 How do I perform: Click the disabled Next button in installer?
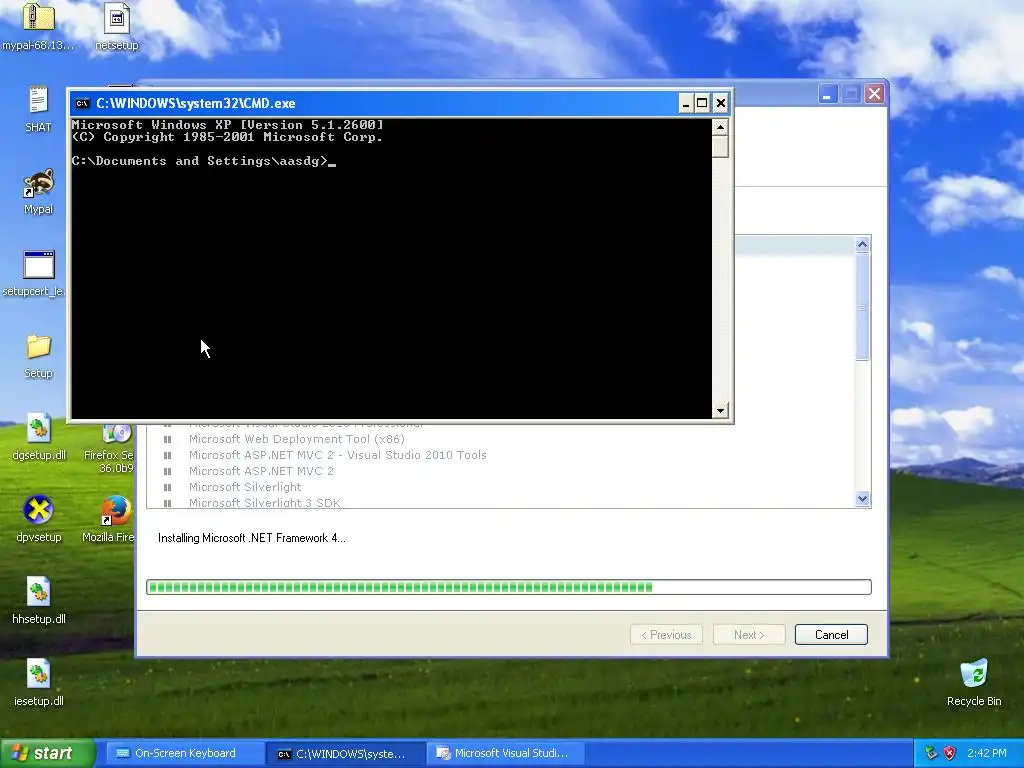tap(749, 635)
